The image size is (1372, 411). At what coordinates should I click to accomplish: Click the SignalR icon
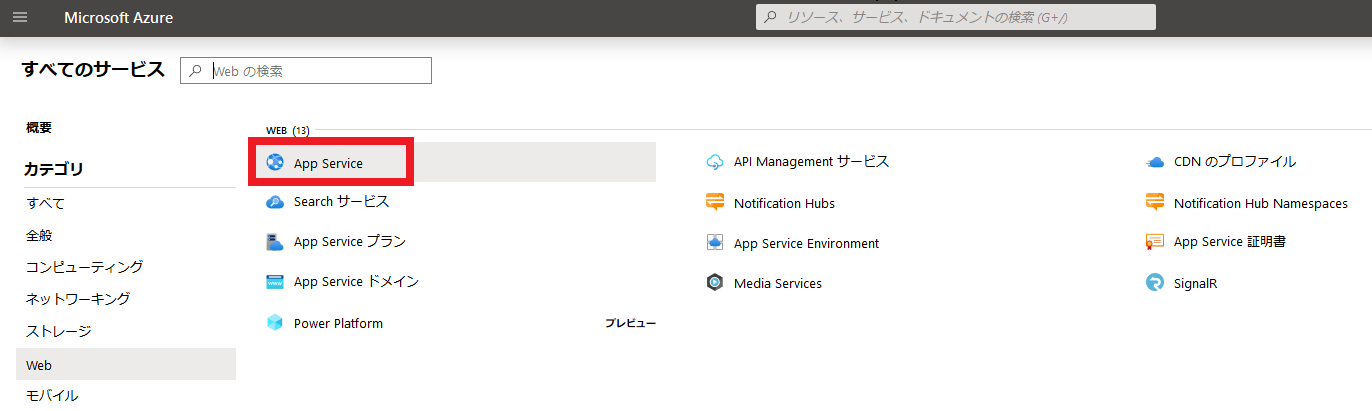1155,283
